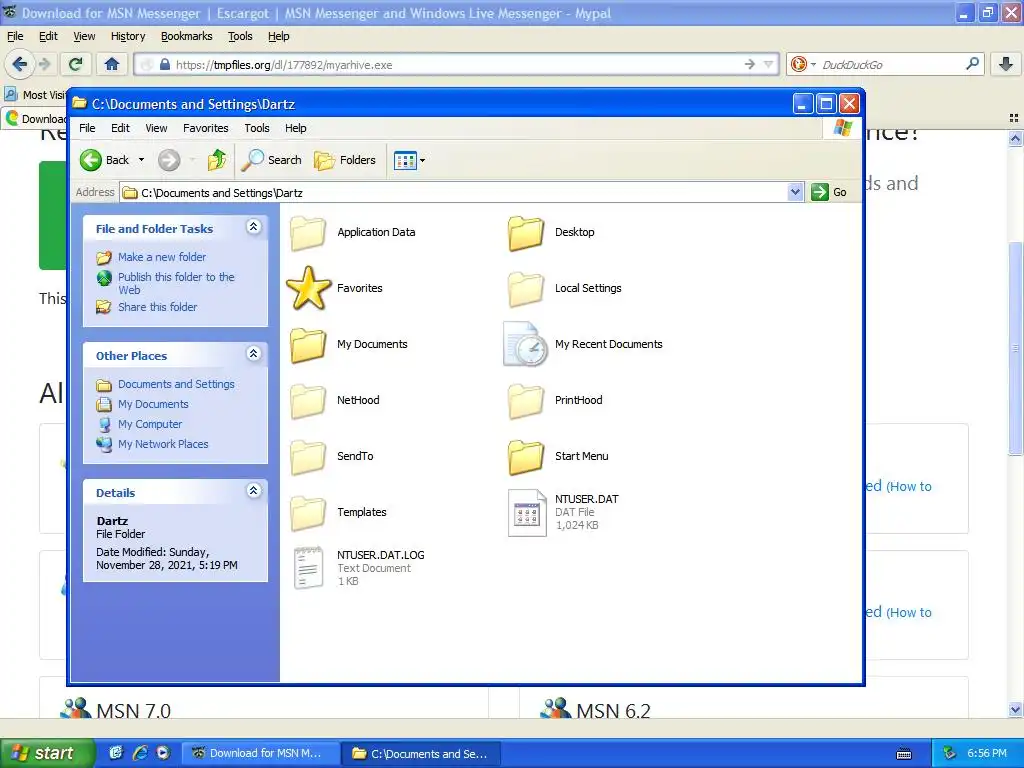
Task: Open Explorer's View menu
Action: click(x=156, y=128)
